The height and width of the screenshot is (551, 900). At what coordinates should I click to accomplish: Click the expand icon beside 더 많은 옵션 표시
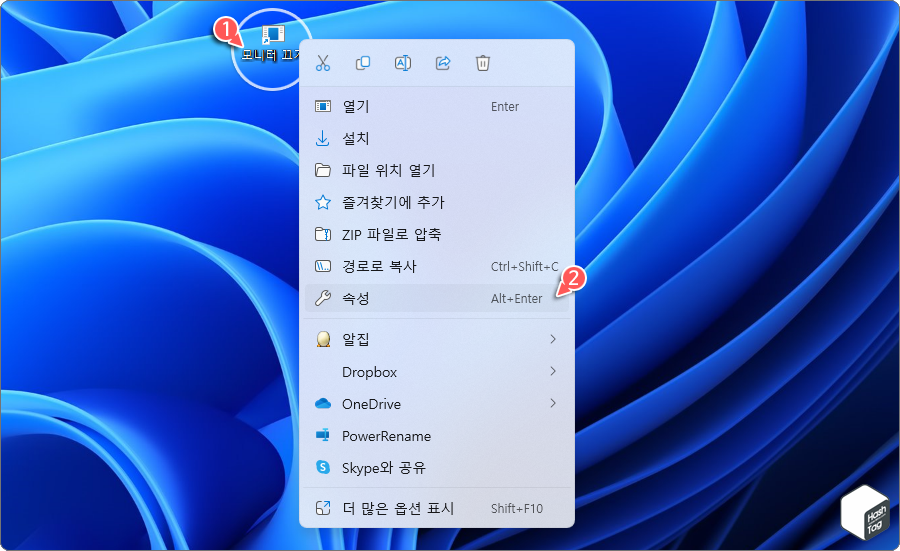[x=323, y=508]
